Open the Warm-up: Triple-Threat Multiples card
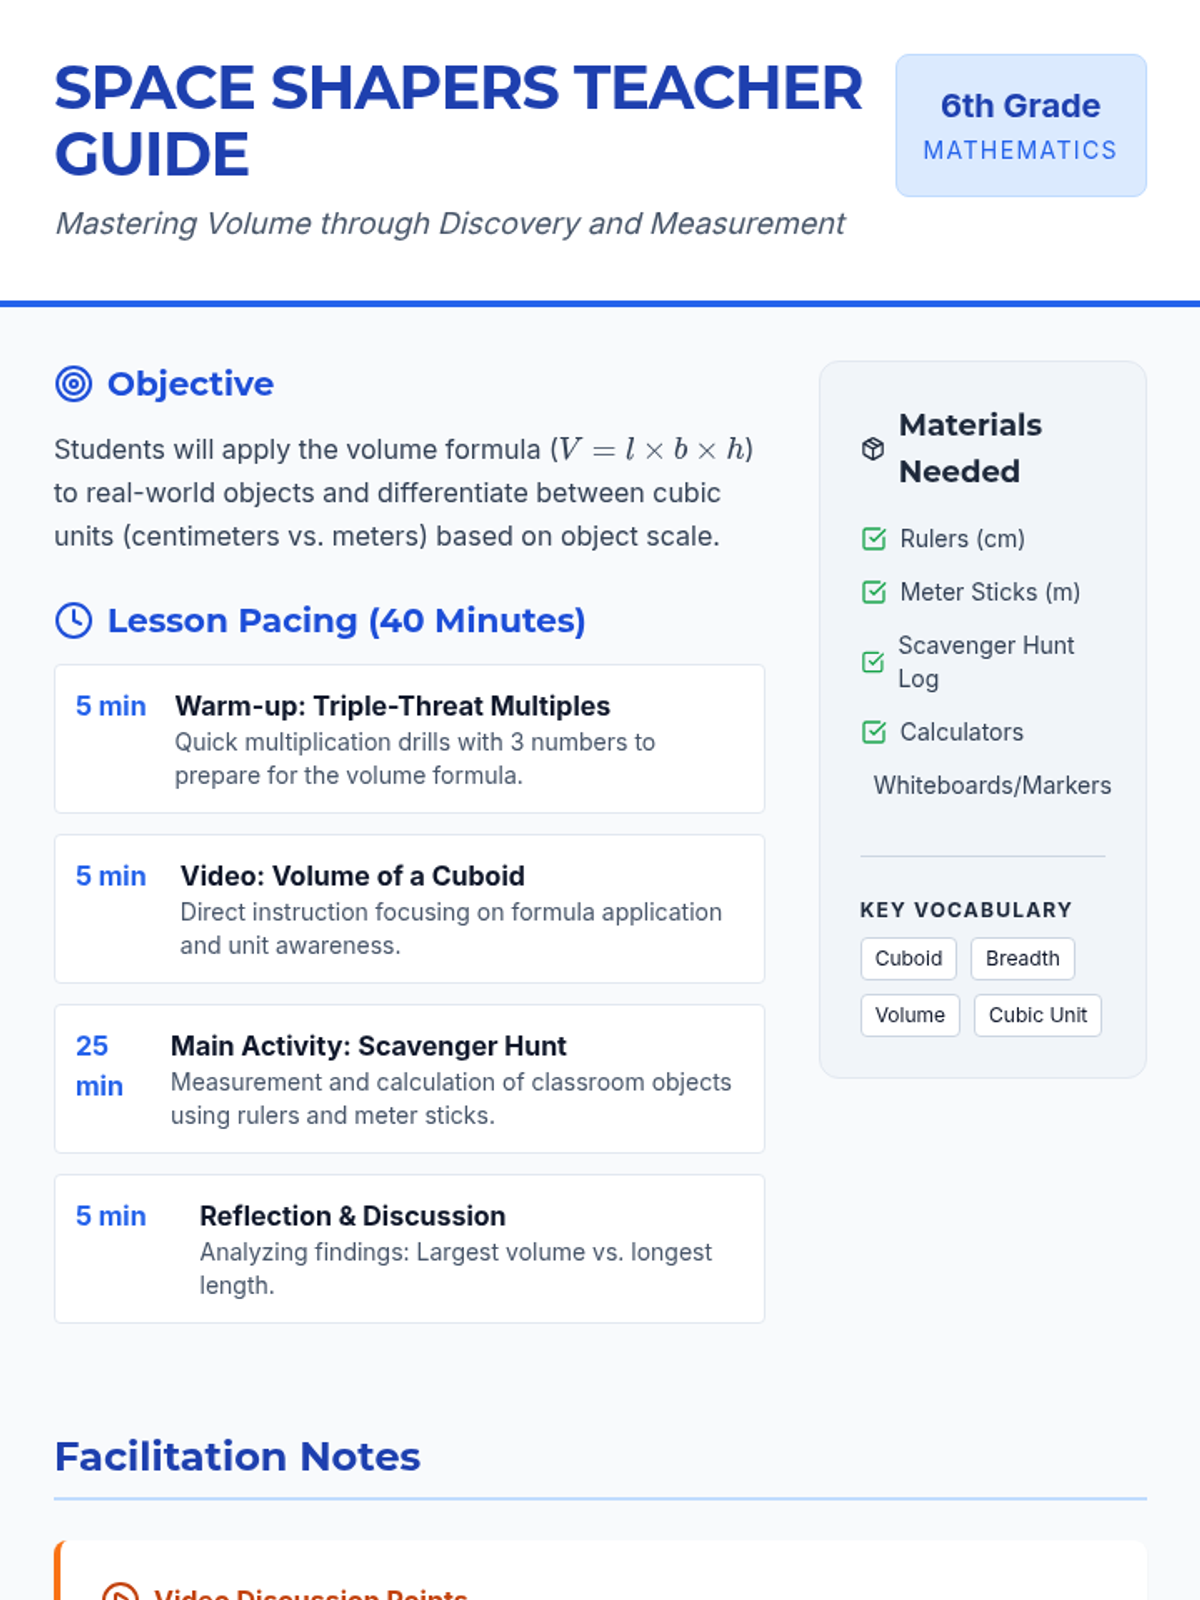This screenshot has height=1600, width=1200. pyautogui.click(x=409, y=739)
